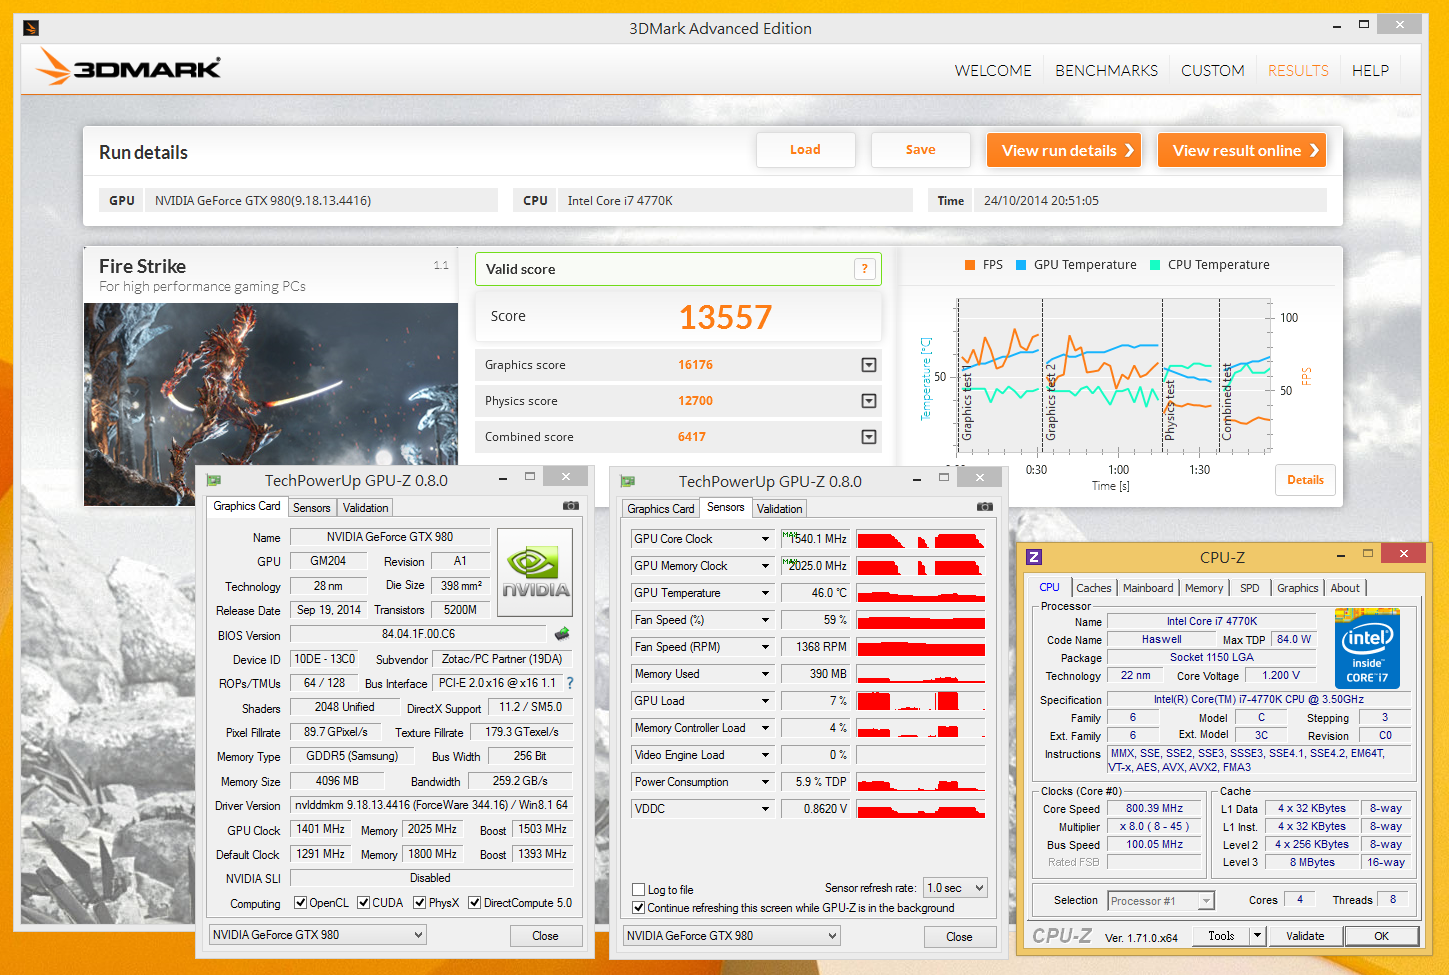Click GPU-Z Graphics Card window title icon
This screenshot has width=1449, height=975.
[x=213, y=480]
